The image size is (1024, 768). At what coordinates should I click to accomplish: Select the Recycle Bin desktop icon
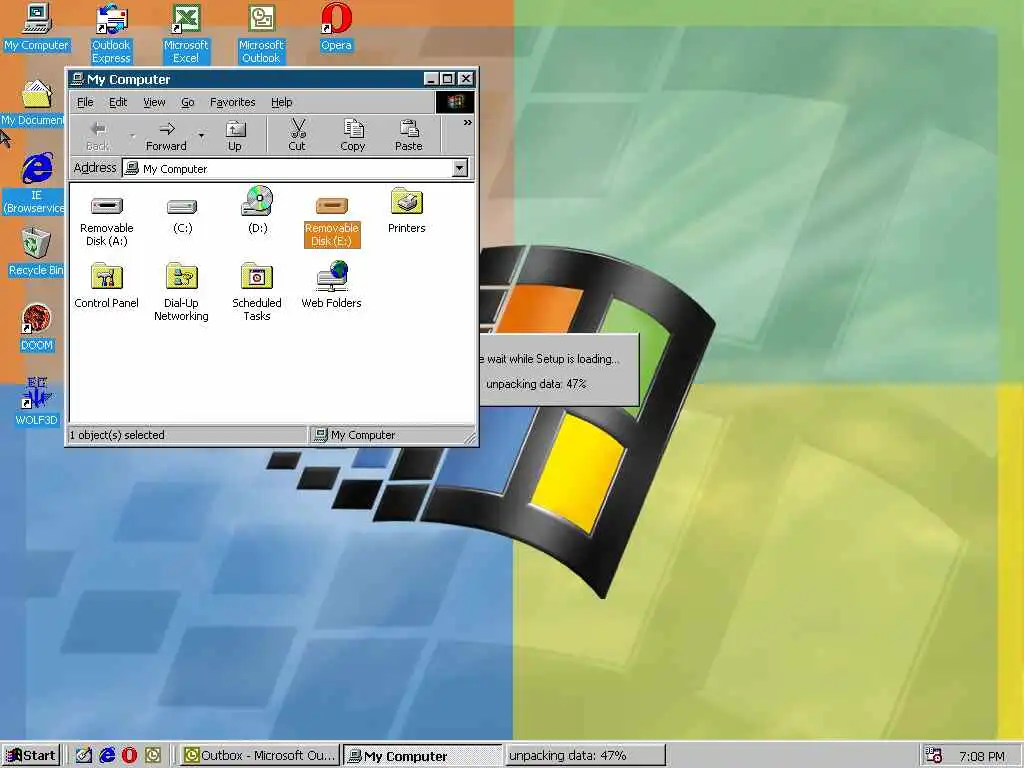click(x=36, y=253)
